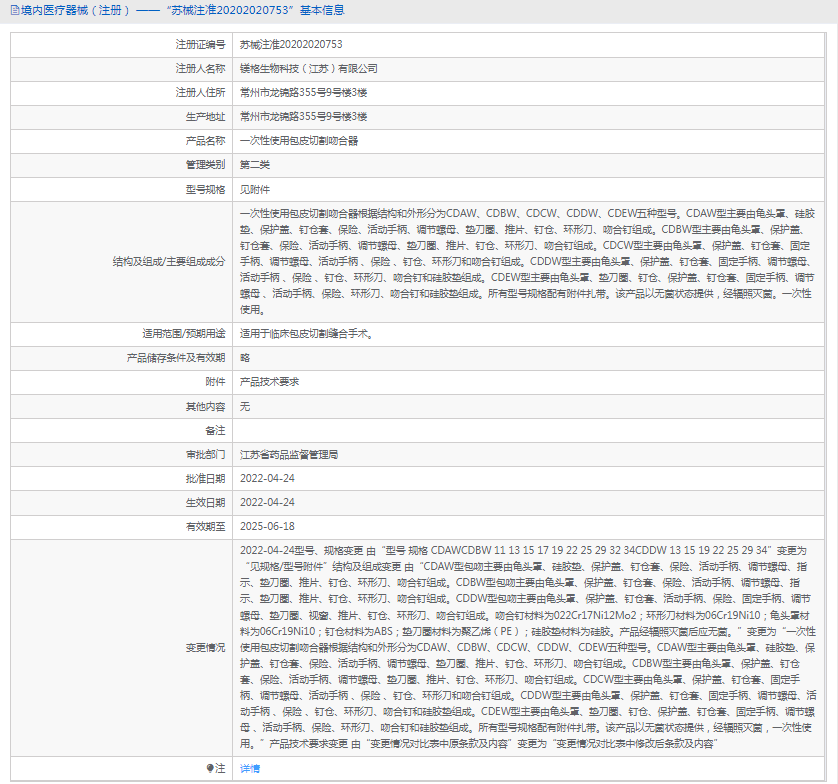The image size is (838, 784).
Task: Select product name 一次性使用包皮切割吻合器
Action: (x=299, y=141)
